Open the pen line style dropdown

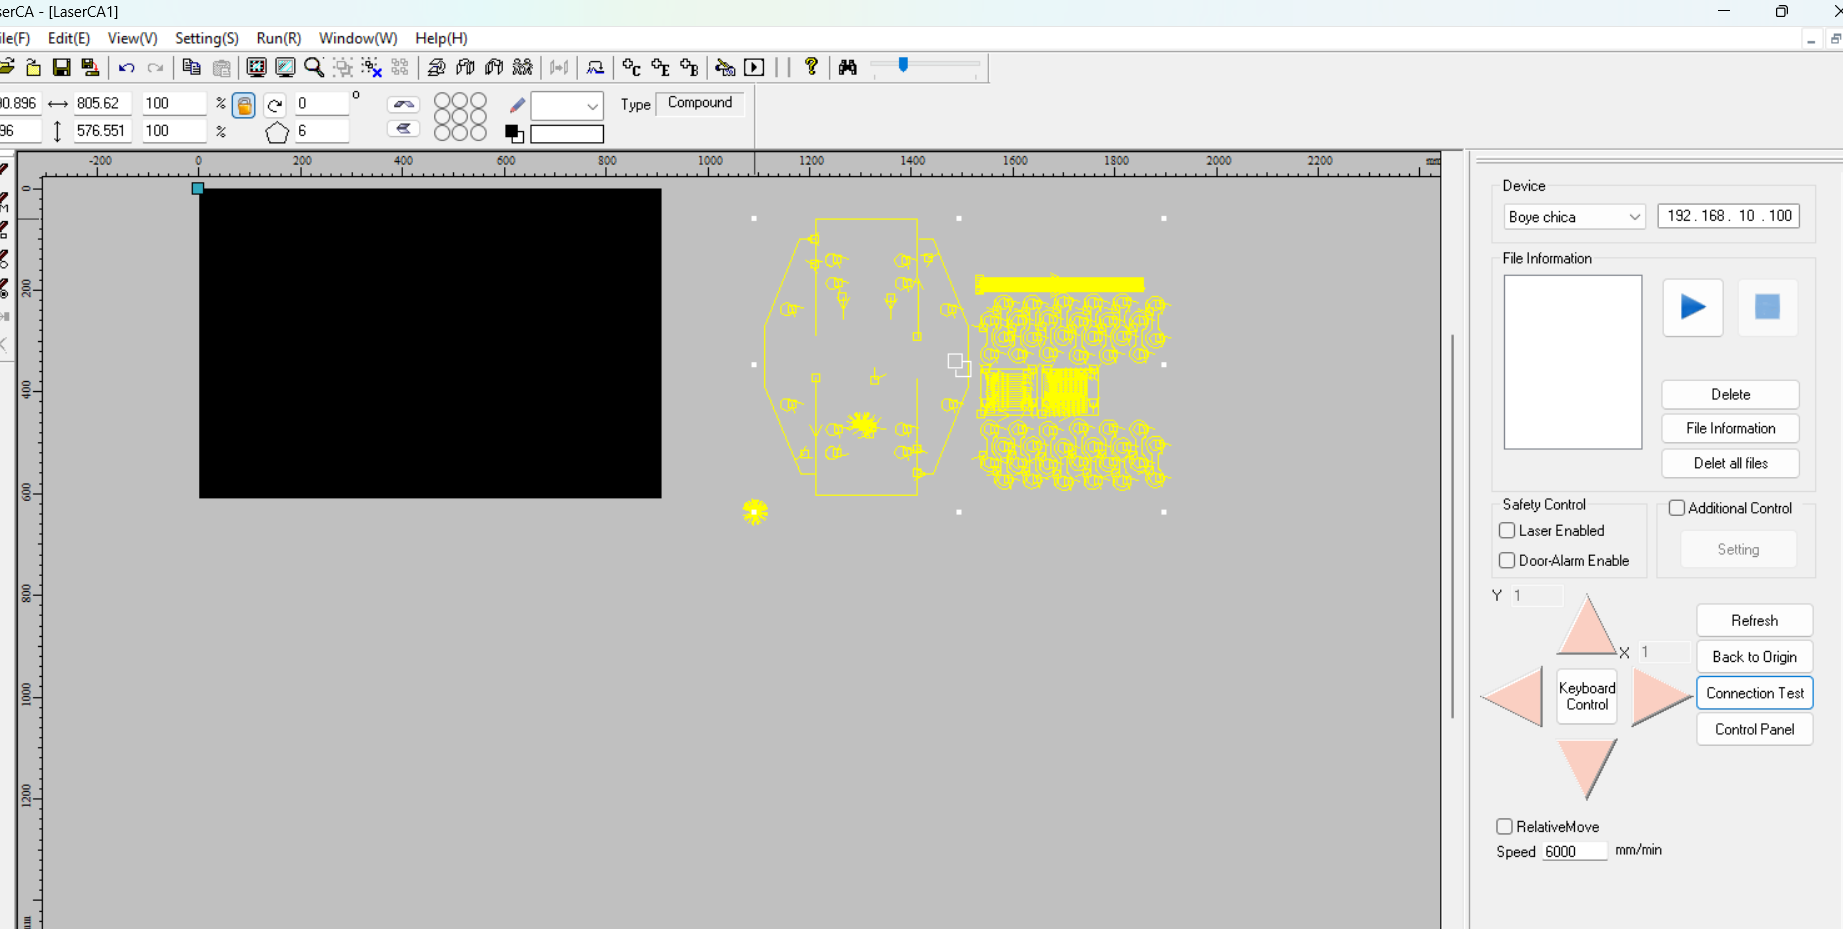click(591, 106)
